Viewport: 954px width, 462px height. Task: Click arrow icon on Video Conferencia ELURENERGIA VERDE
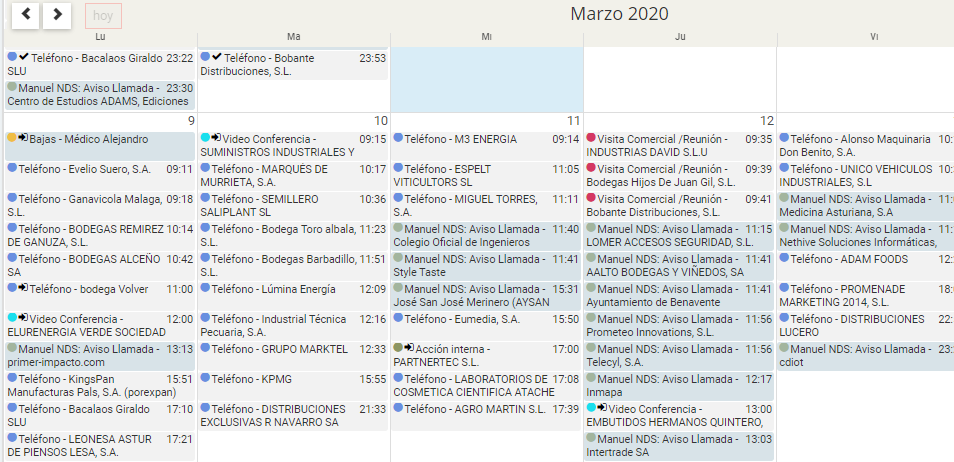click(x=23, y=318)
